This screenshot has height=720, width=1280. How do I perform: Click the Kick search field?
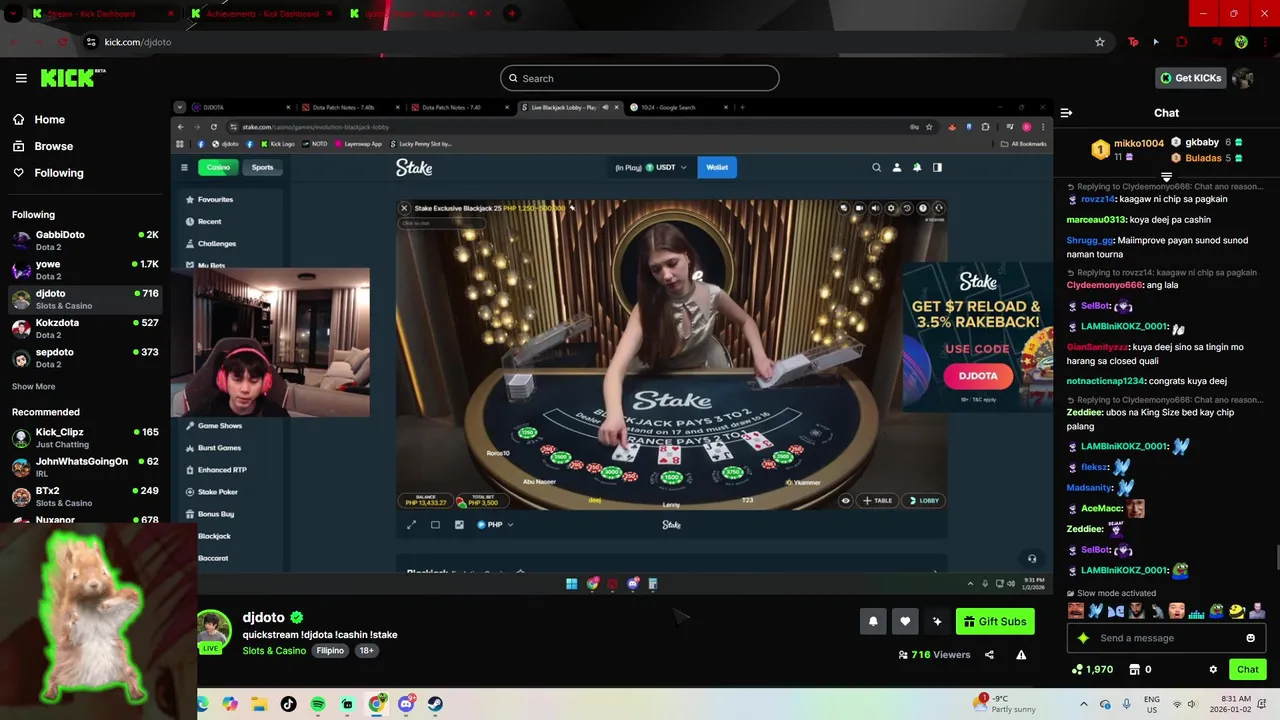pyautogui.click(x=640, y=78)
